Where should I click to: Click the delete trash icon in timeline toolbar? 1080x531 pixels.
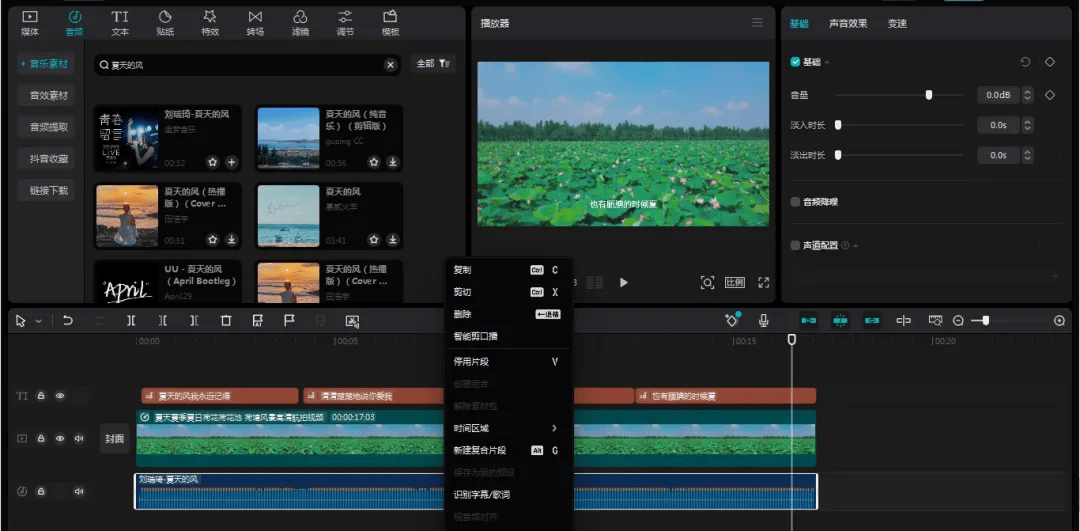(226, 320)
